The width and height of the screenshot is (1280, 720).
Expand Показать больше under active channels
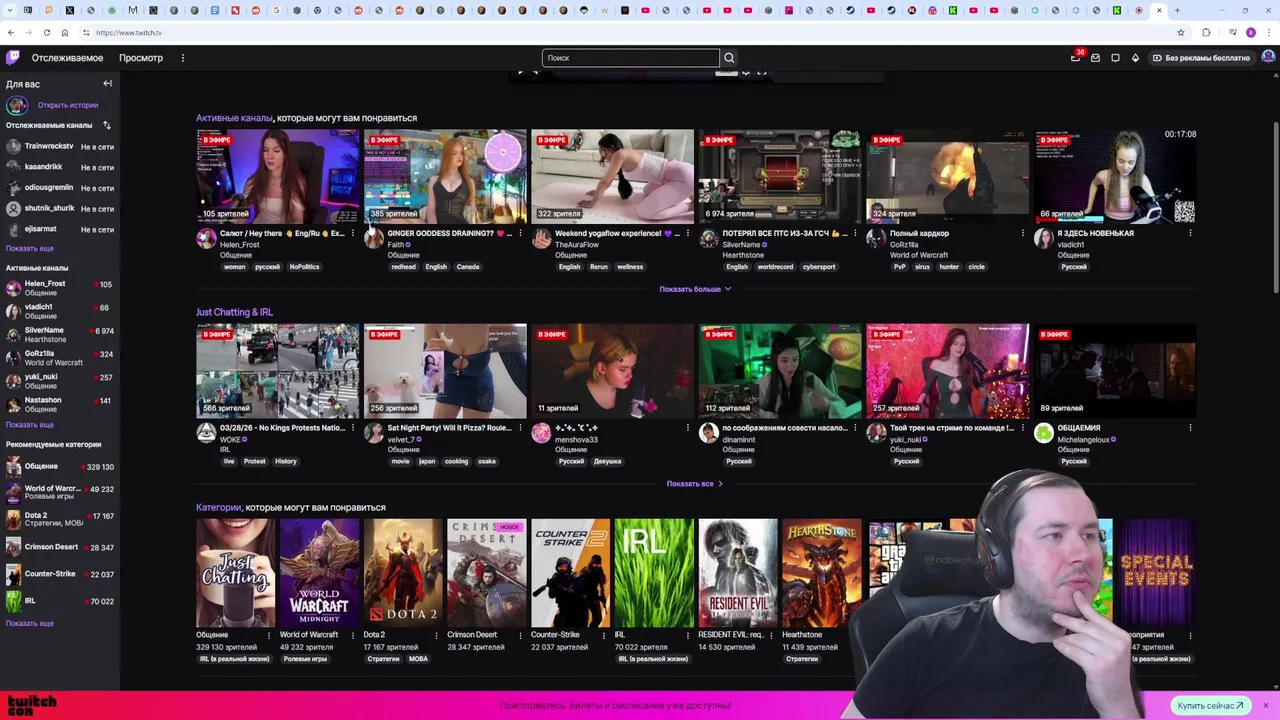pyautogui.click(x=695, y=289)
